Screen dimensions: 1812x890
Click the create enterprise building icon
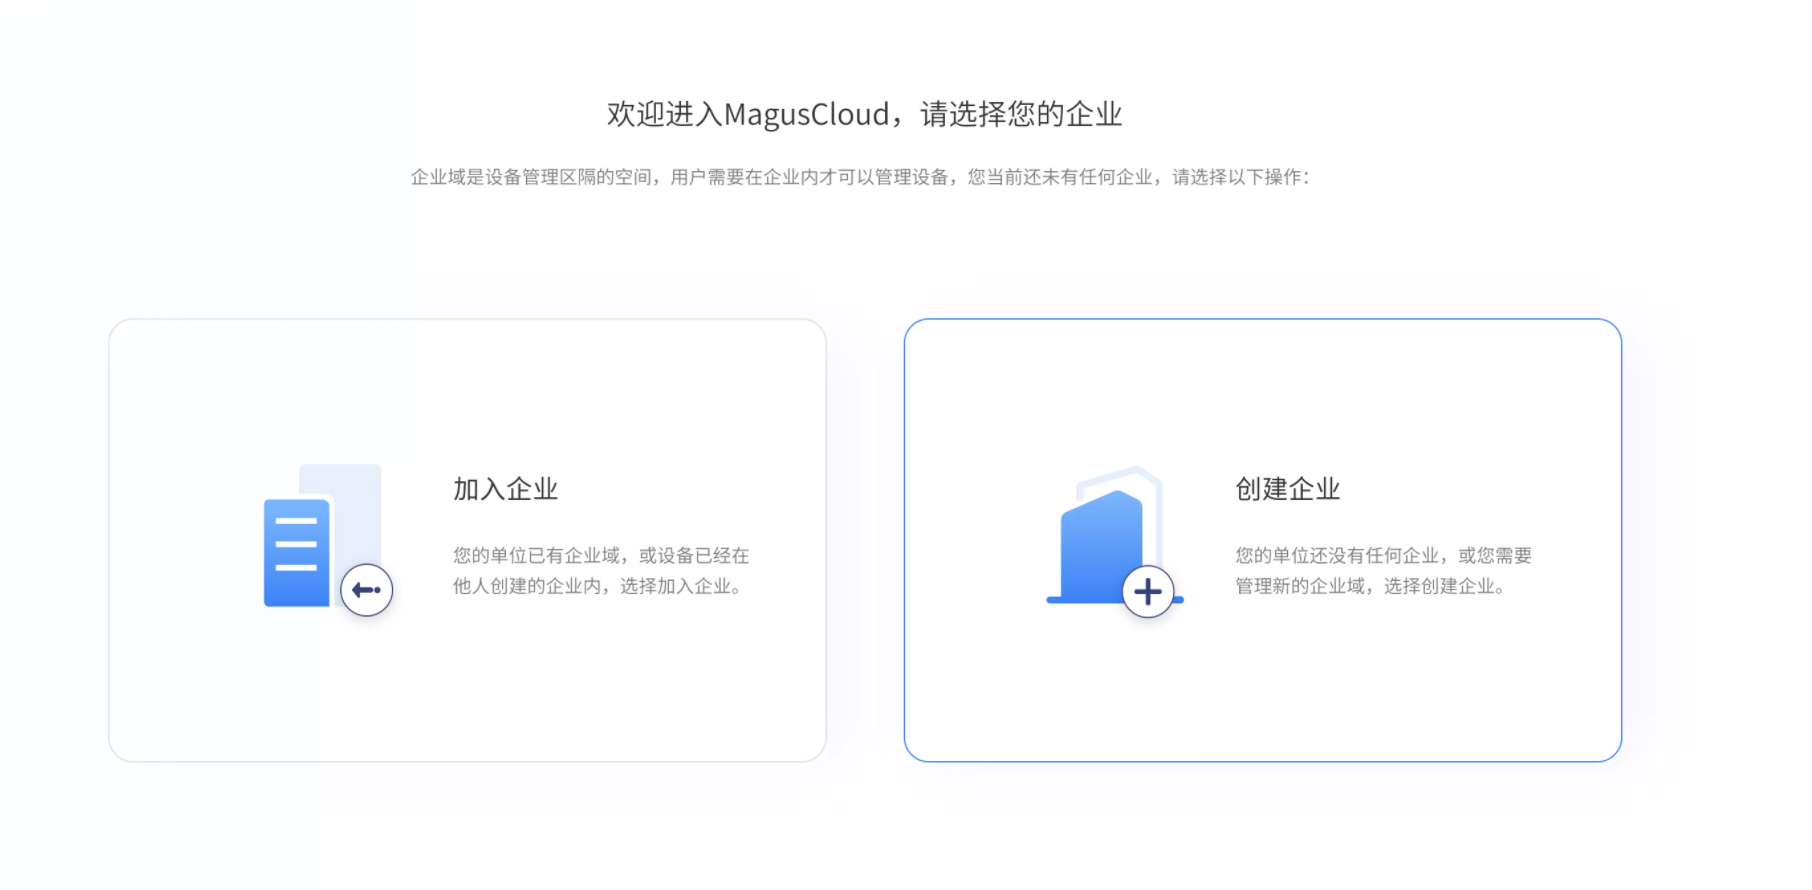point(1115,541)
